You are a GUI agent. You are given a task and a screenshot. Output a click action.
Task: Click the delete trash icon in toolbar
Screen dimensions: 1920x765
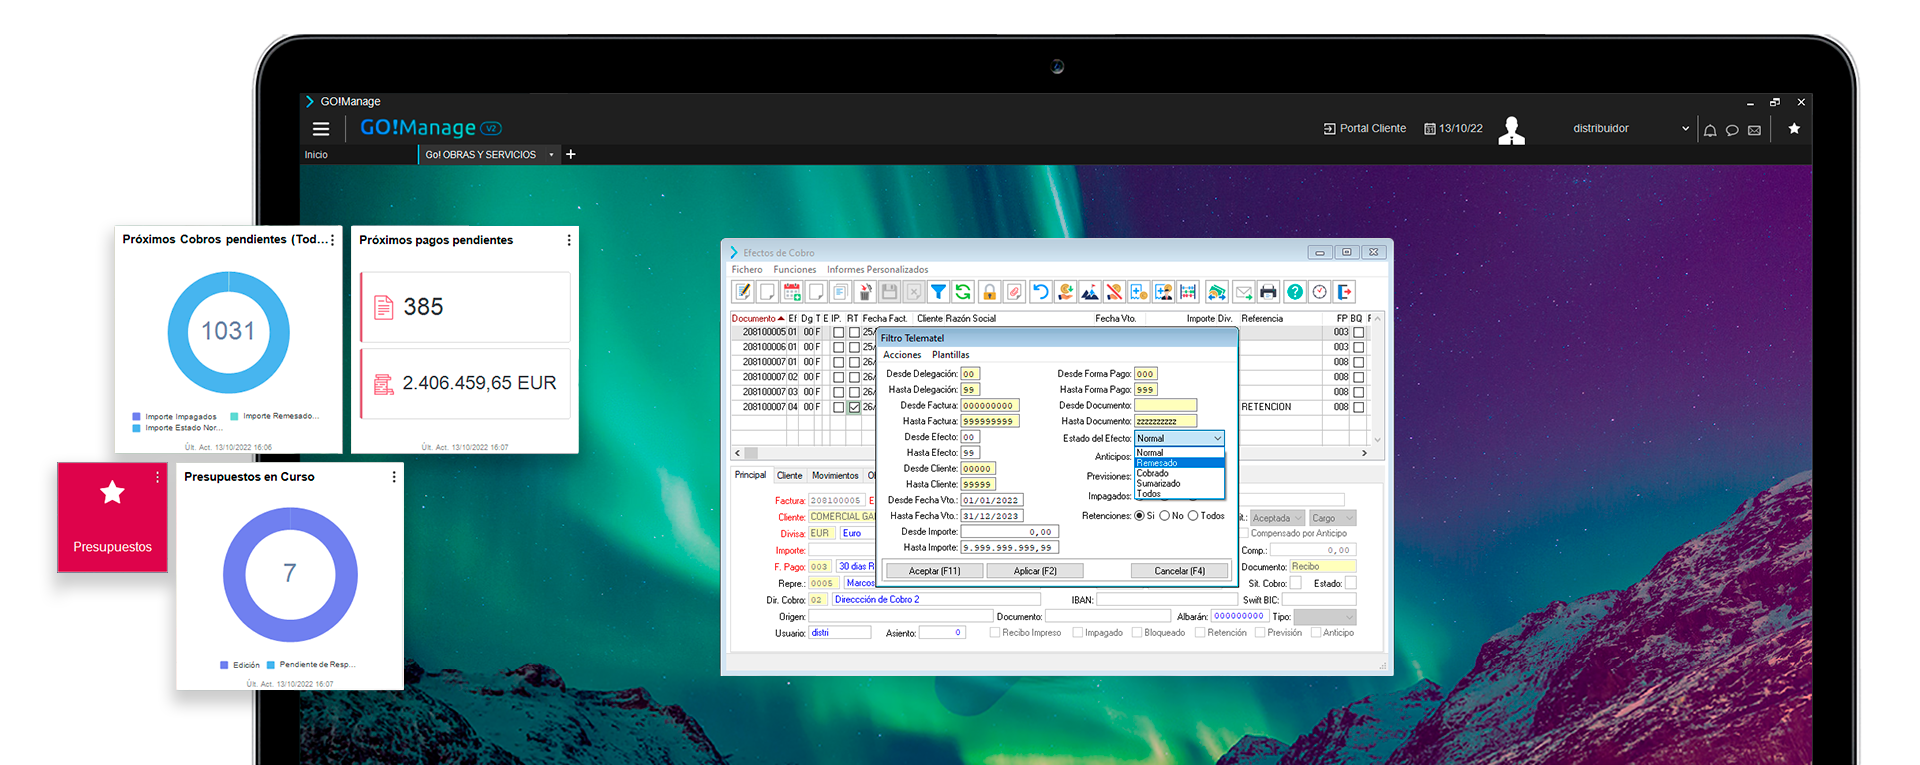[865, 292]
